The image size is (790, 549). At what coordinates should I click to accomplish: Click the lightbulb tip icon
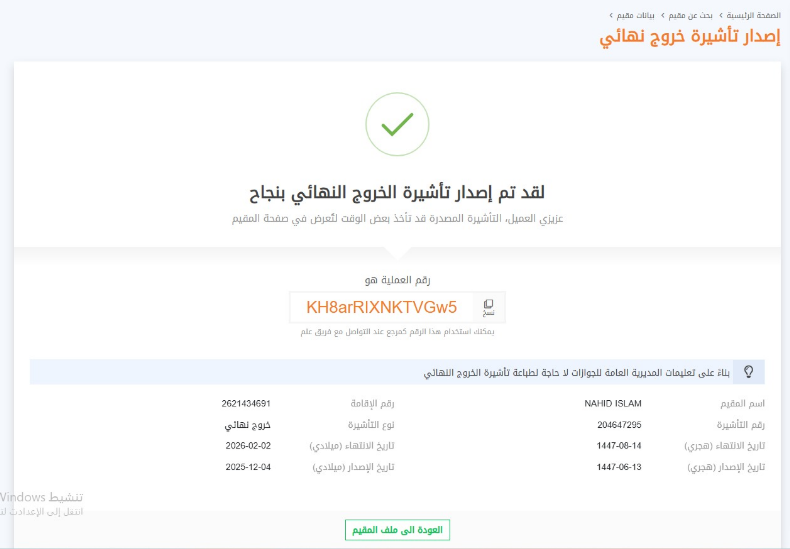748,372
